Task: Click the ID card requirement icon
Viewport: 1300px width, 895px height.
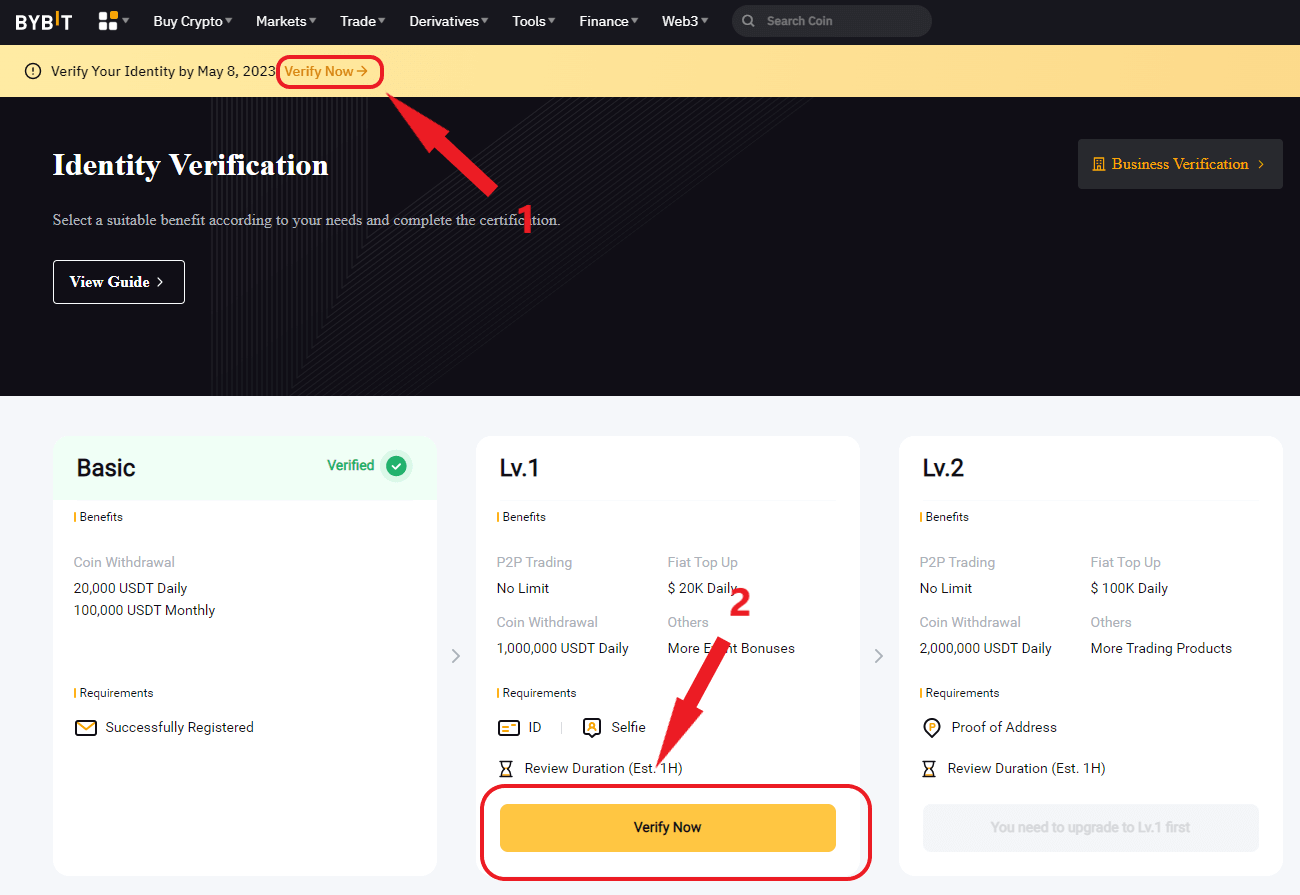Action: (508, 728)
